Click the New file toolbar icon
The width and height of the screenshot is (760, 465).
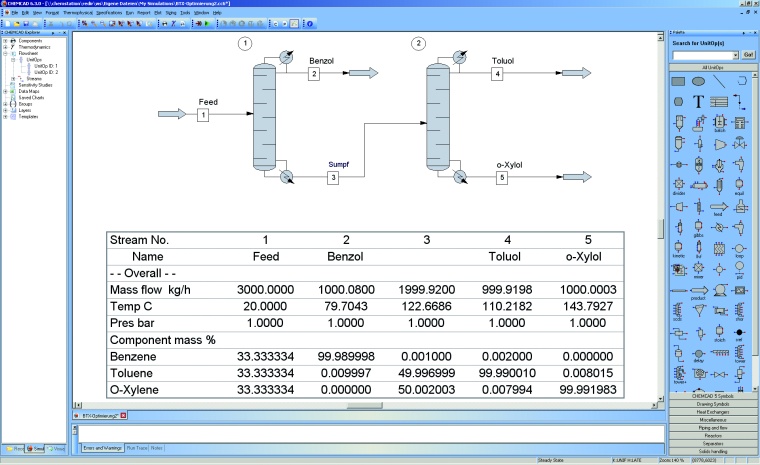(7, 23)
